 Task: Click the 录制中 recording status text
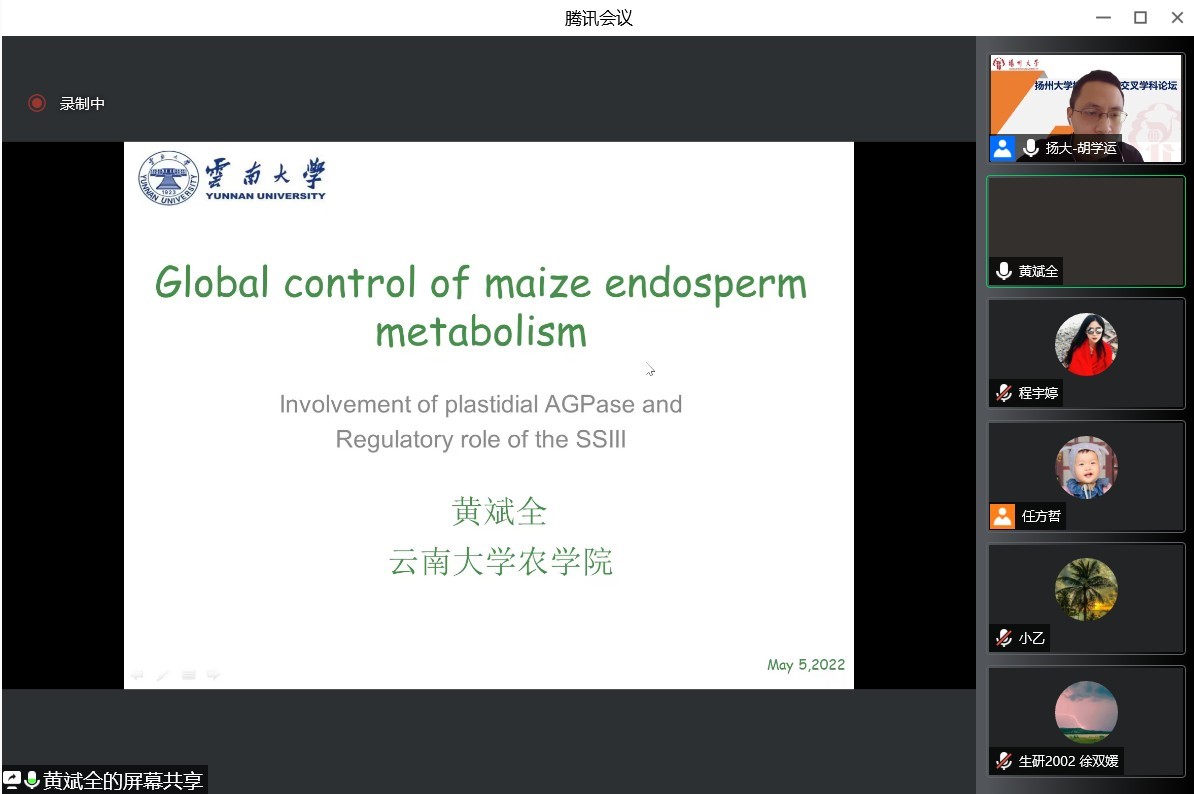(x=82, y=103)
